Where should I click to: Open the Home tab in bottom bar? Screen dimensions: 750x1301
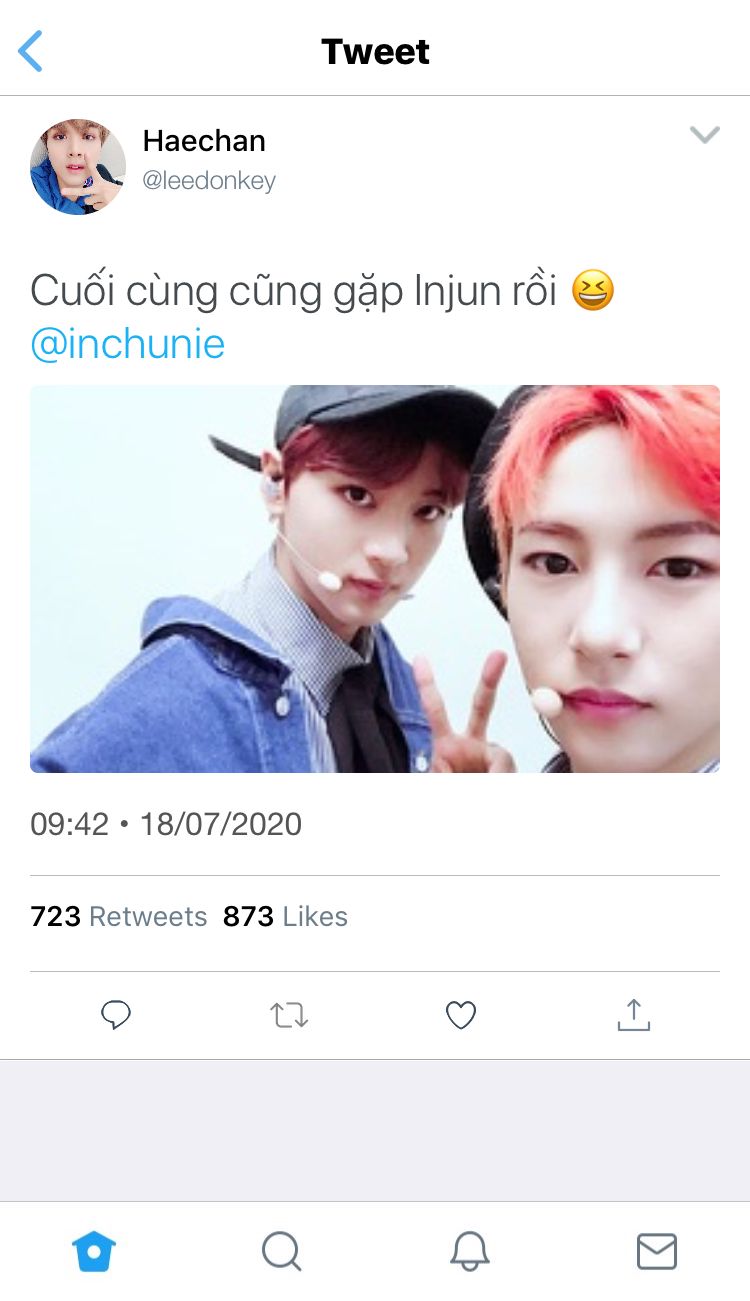pos(94,1251)
